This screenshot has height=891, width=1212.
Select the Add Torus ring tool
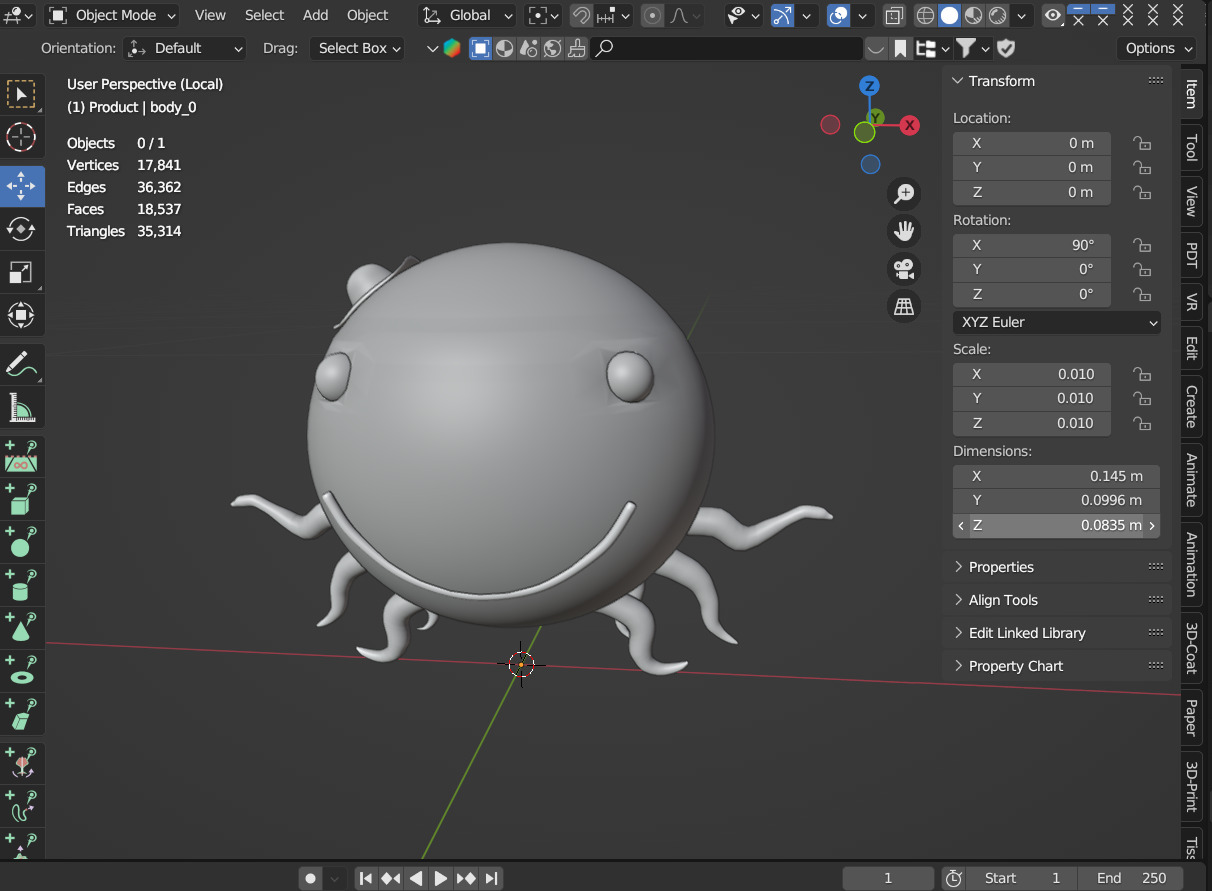coord(21,670)
